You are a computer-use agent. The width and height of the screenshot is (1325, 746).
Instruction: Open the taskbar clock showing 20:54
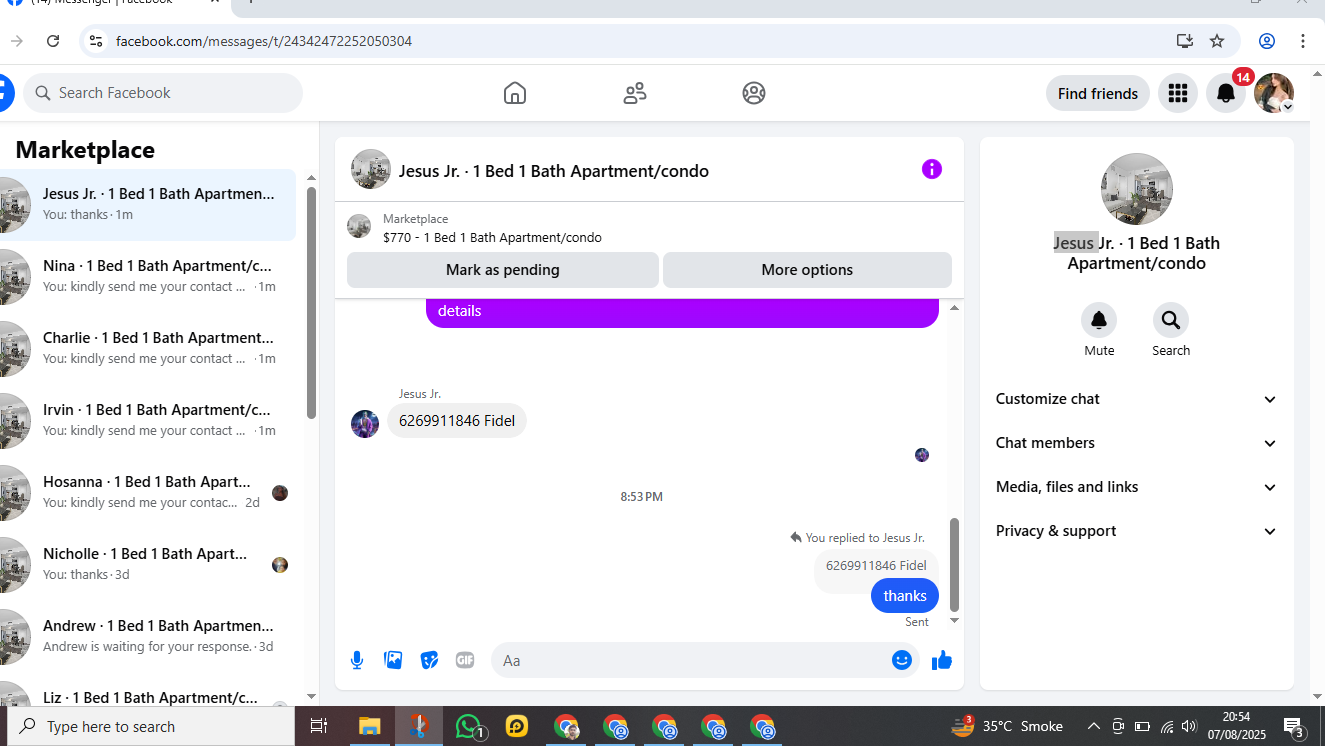click(1236, 726)
